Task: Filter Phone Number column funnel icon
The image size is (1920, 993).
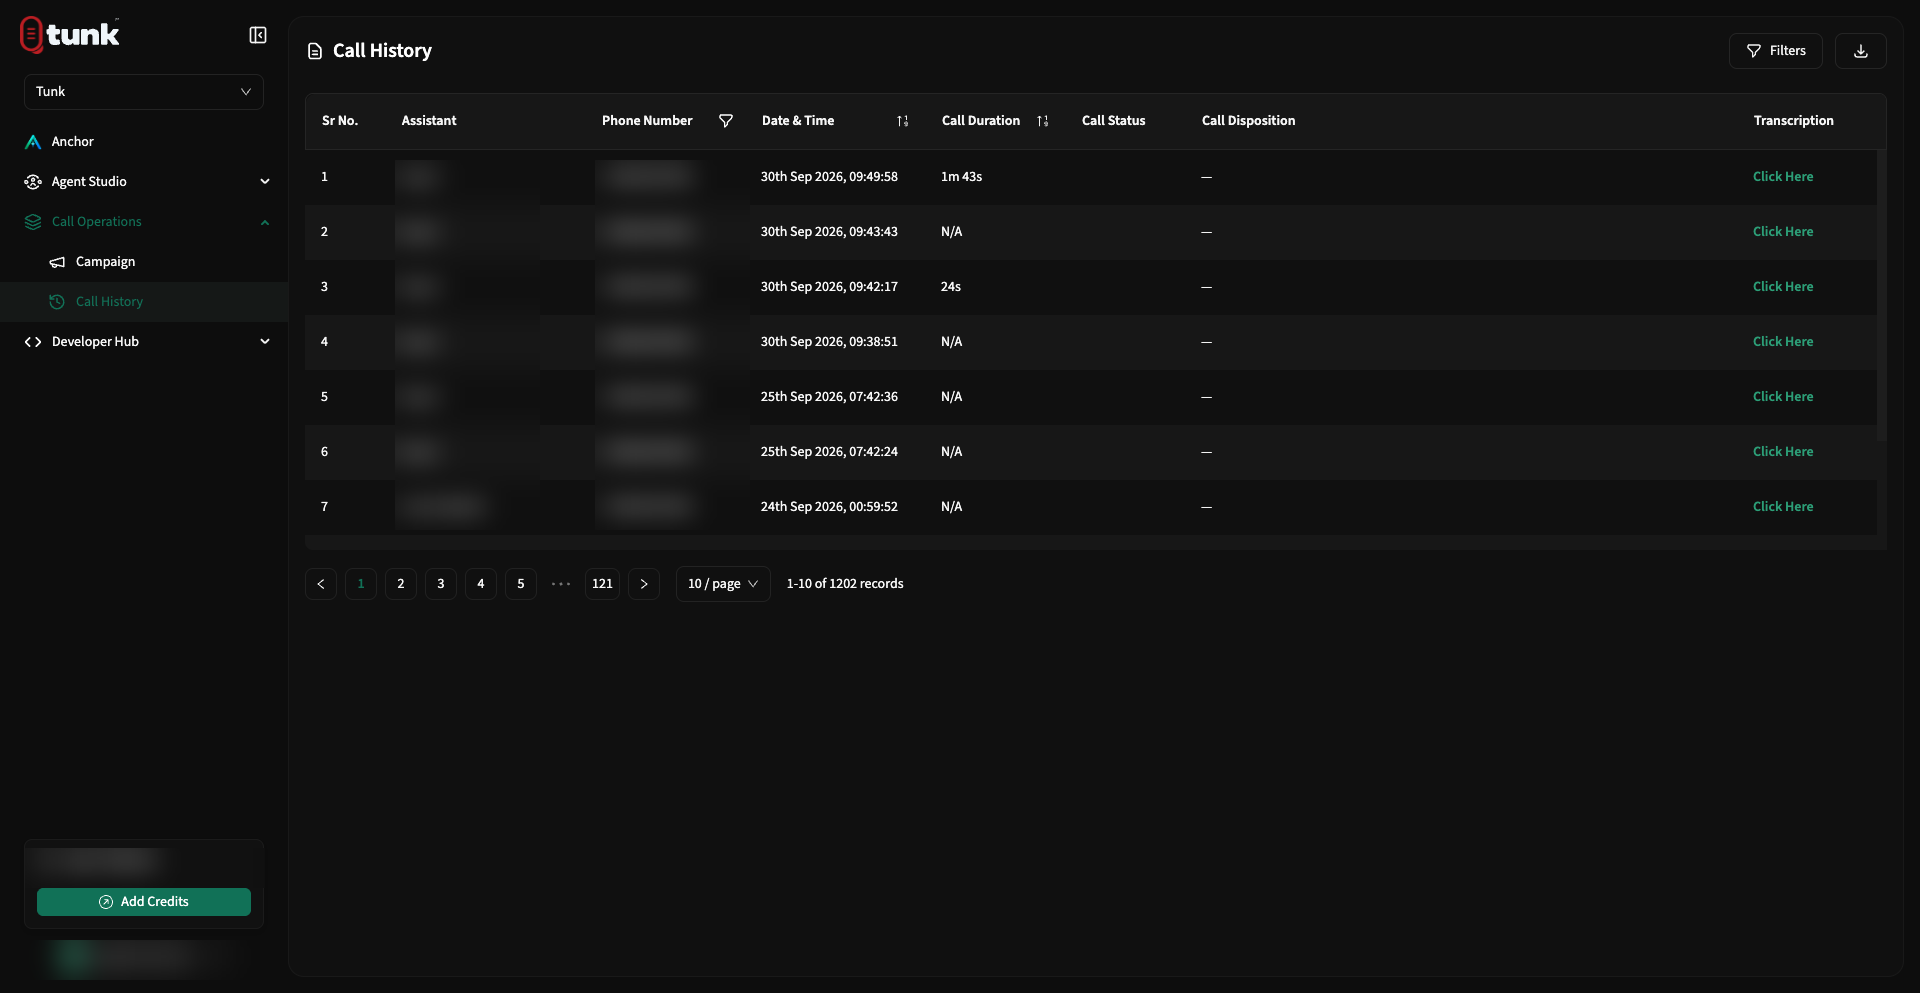Action: tap(726, 121)
